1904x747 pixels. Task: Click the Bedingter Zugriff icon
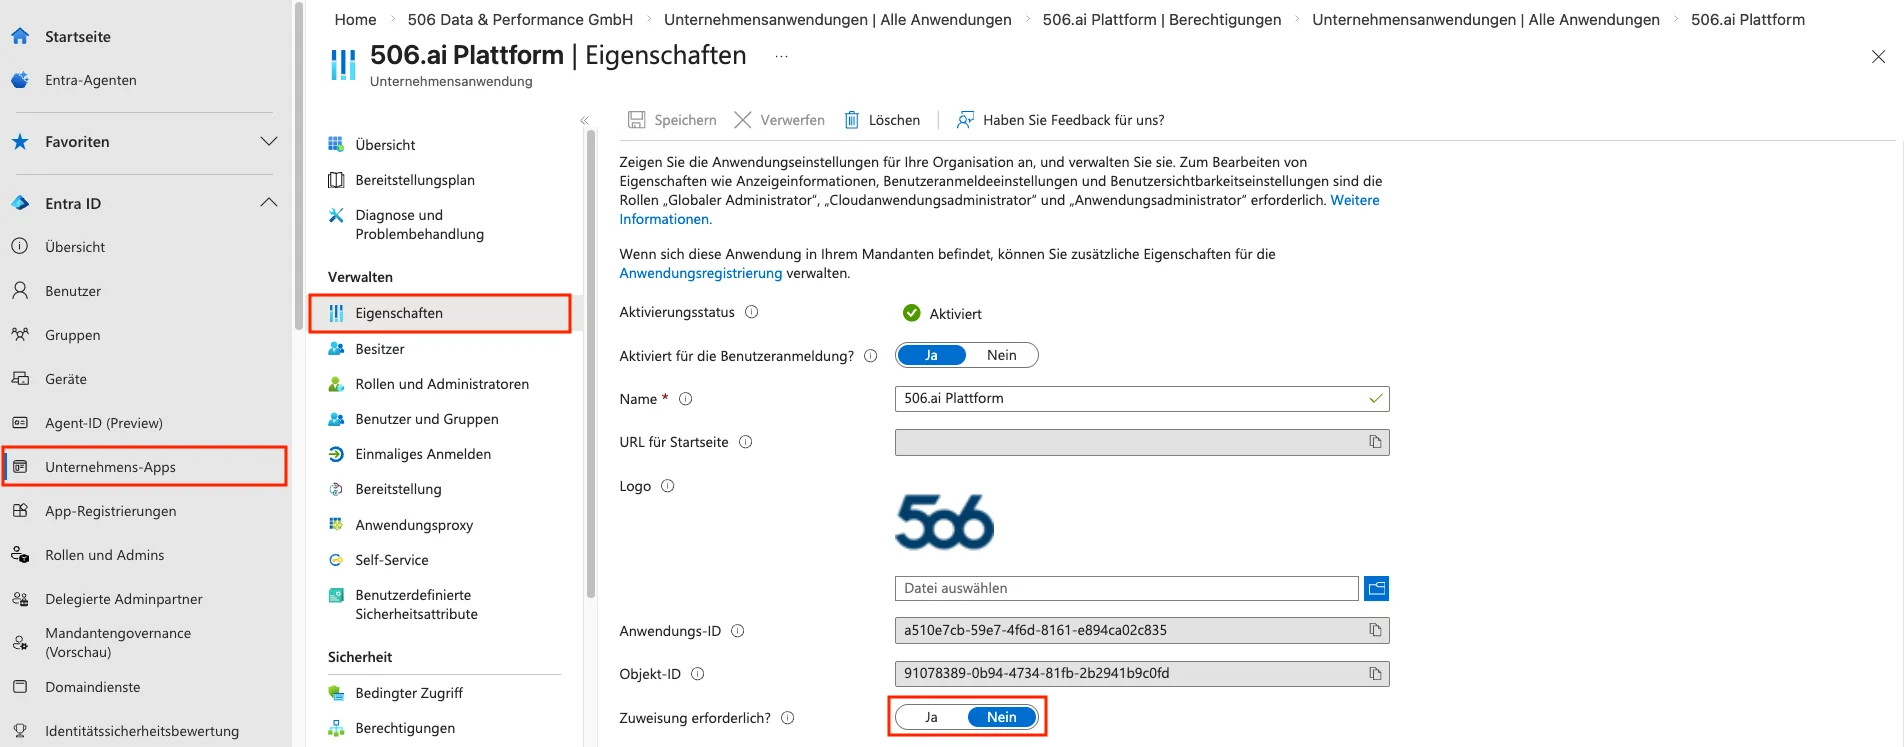(336, 693)
